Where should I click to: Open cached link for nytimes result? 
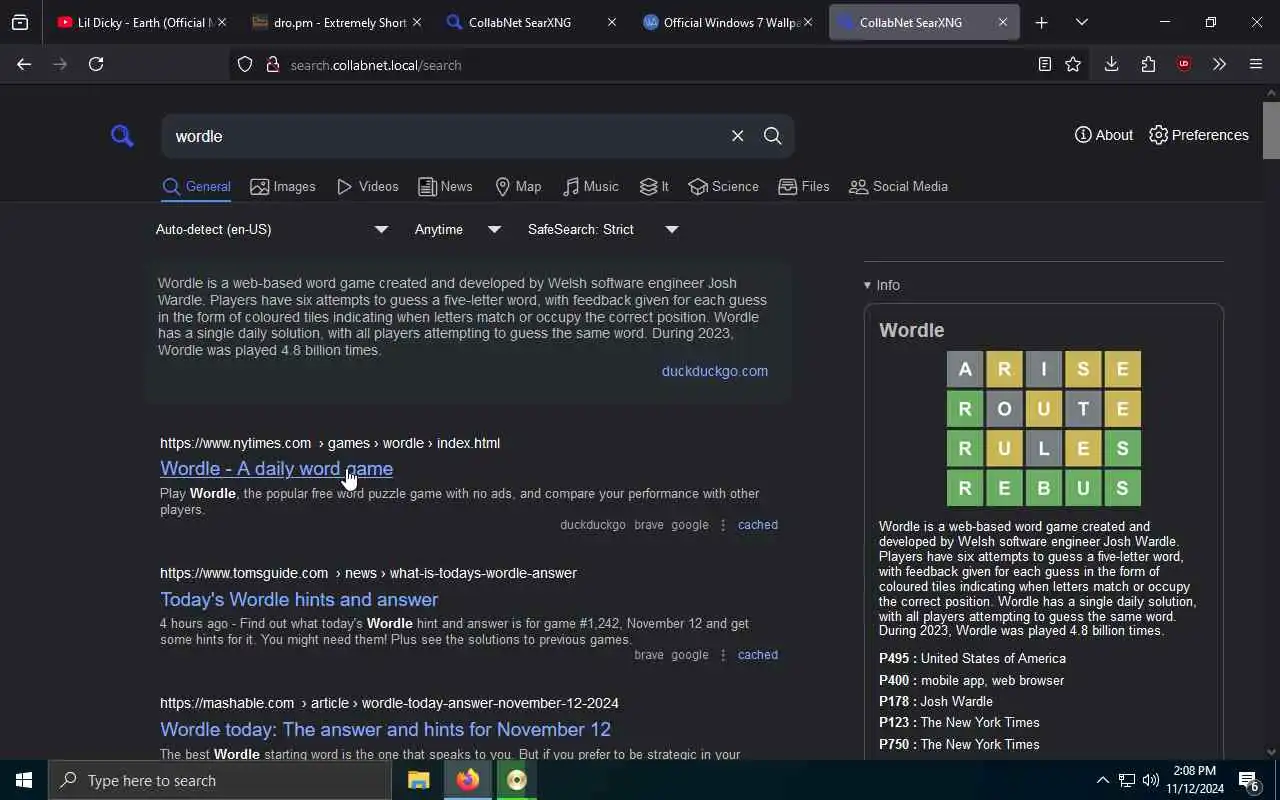(x=758, y=525)
